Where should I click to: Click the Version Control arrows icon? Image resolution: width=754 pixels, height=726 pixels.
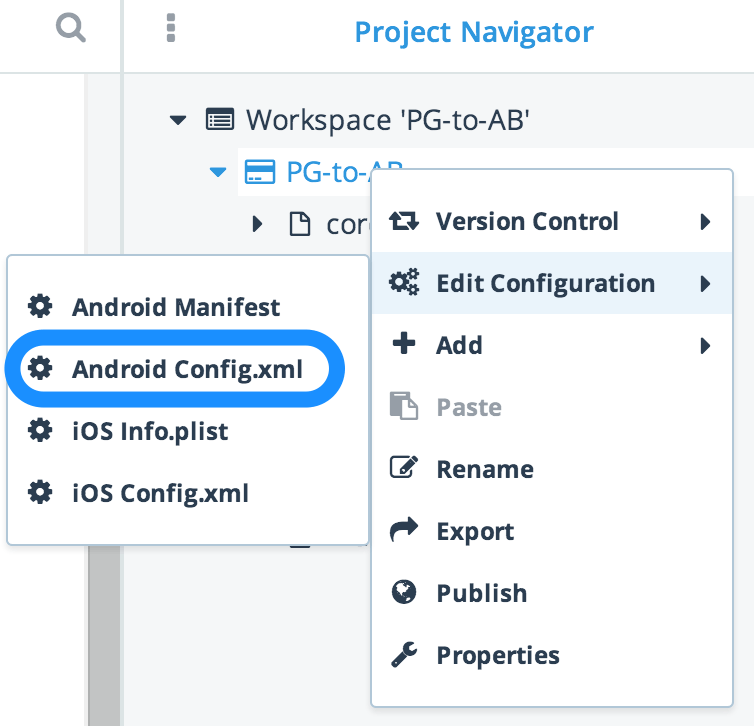click(x=404, y=221)
